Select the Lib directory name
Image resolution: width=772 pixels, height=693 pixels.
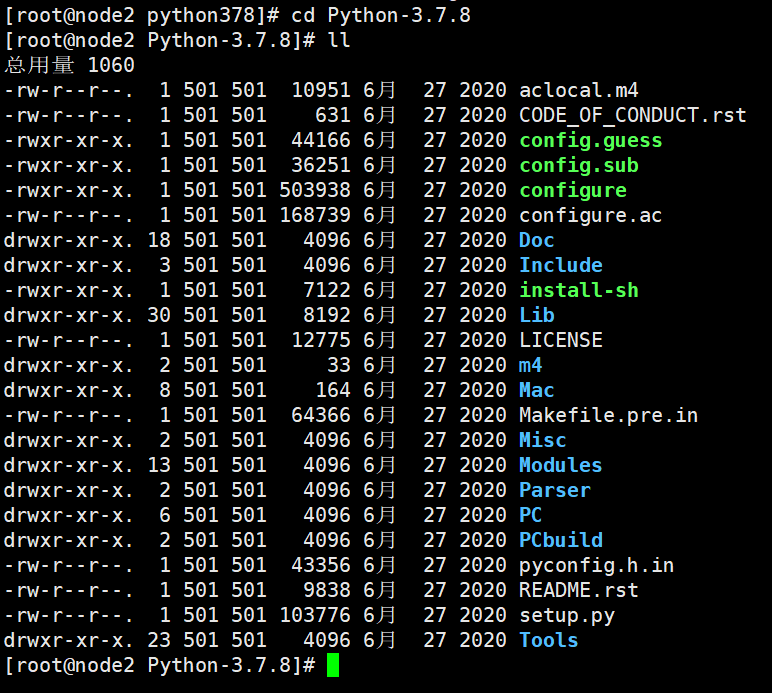[x=537, y=315]
